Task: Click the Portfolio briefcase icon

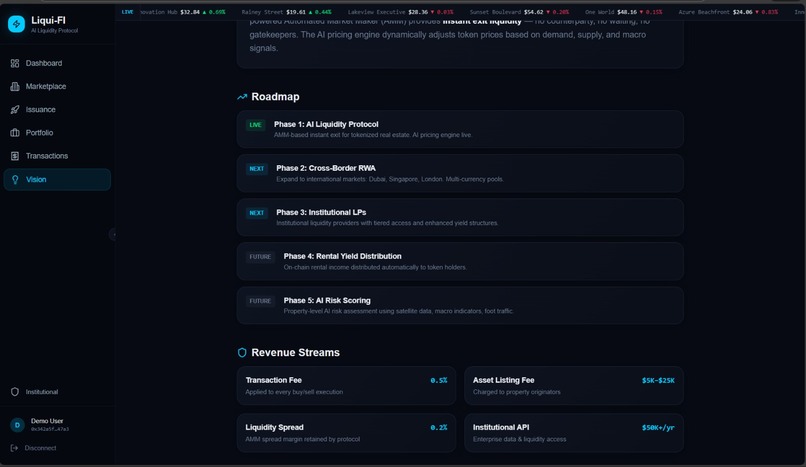Action: [15, 133]
